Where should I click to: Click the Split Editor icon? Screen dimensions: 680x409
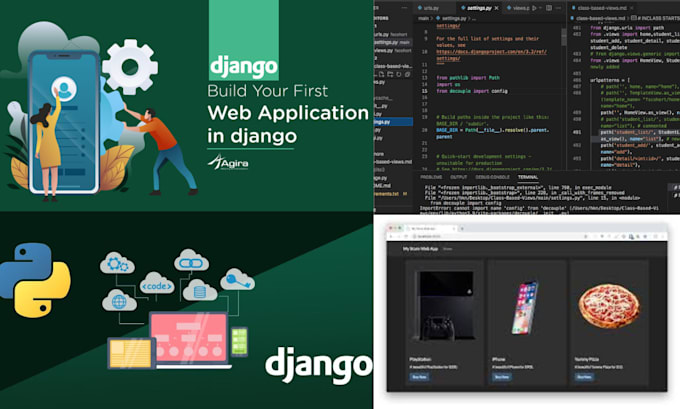(x=549, y=8)
